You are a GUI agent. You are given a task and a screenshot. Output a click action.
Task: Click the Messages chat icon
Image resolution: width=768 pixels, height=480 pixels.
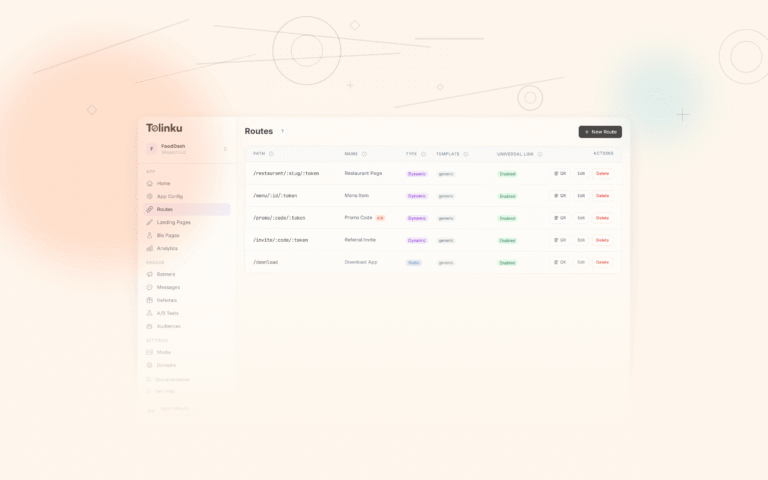tap(149, 287)
